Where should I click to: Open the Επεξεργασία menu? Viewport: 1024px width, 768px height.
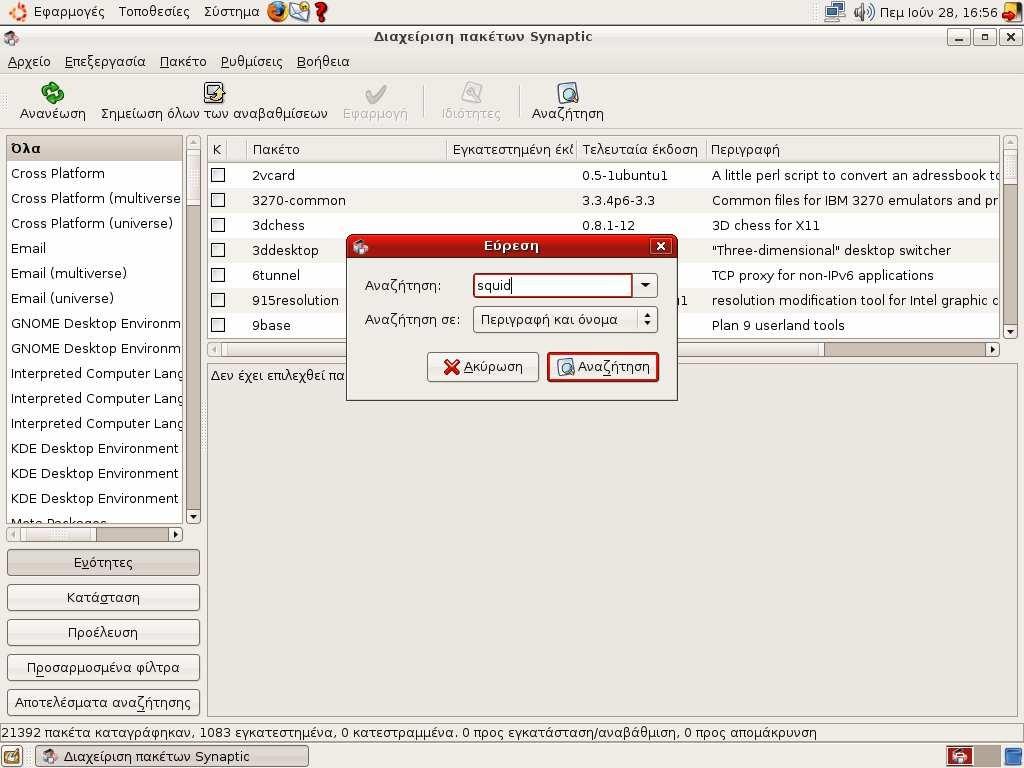pyautogui.click(x=105, y=61)
